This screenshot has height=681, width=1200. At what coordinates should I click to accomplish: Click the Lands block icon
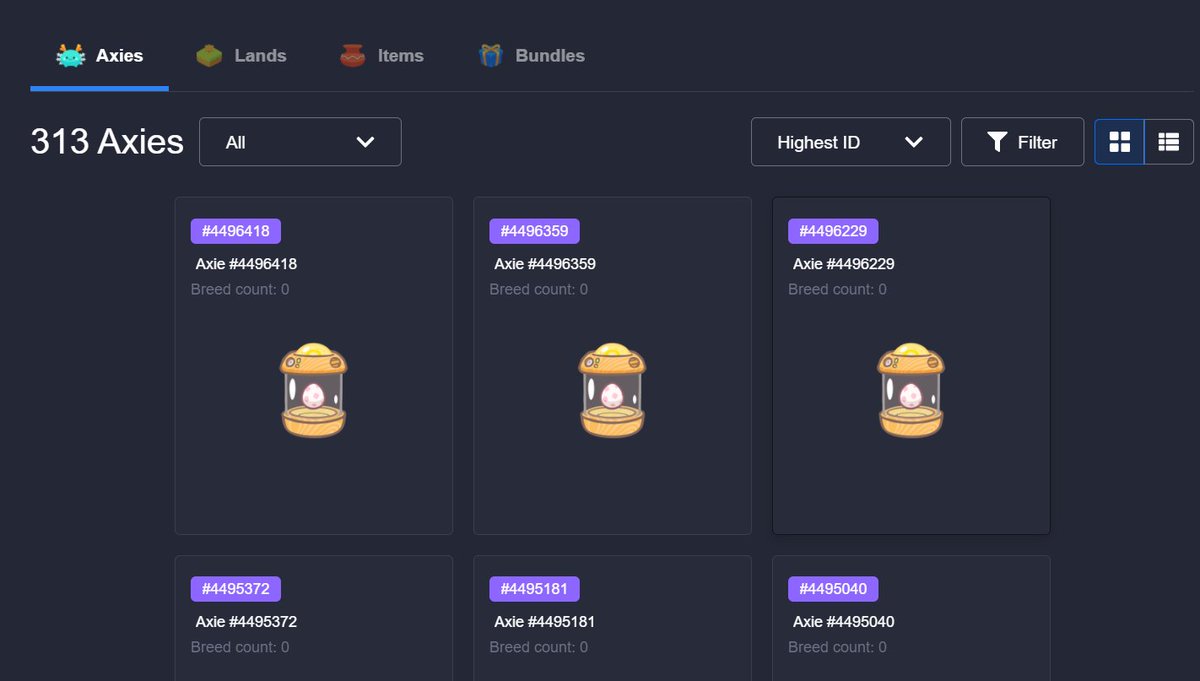pos(209,56)
